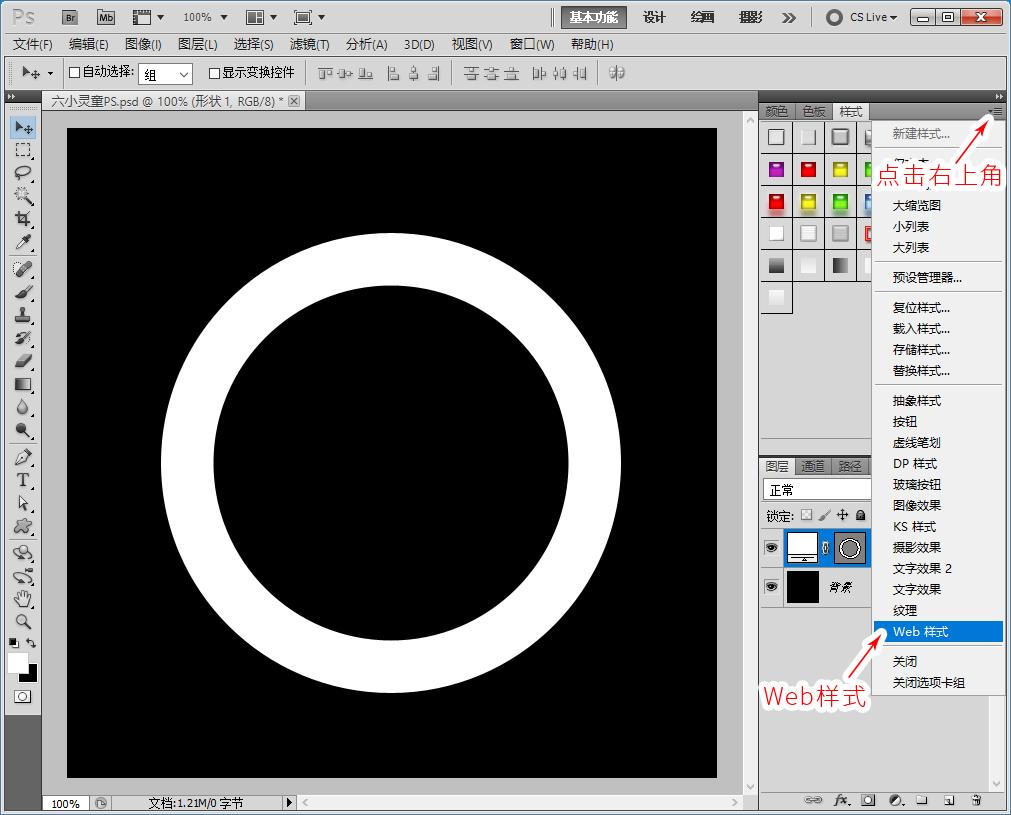Open the 组 auto-select dropdown

165,74
